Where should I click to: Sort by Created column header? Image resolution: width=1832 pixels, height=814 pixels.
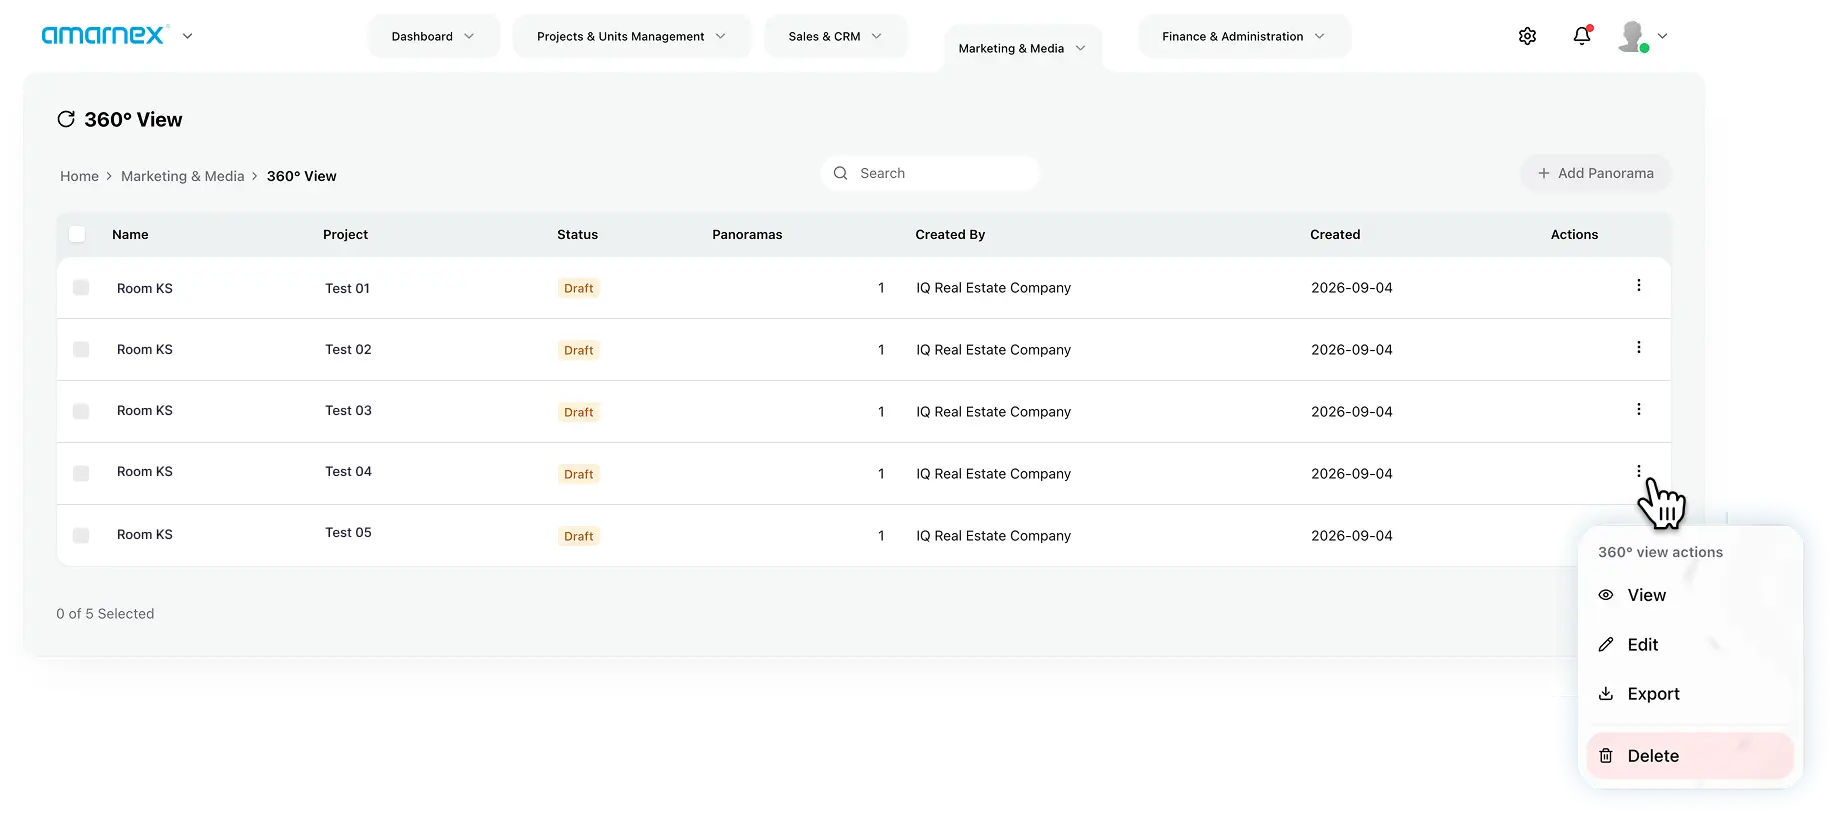1335,234
